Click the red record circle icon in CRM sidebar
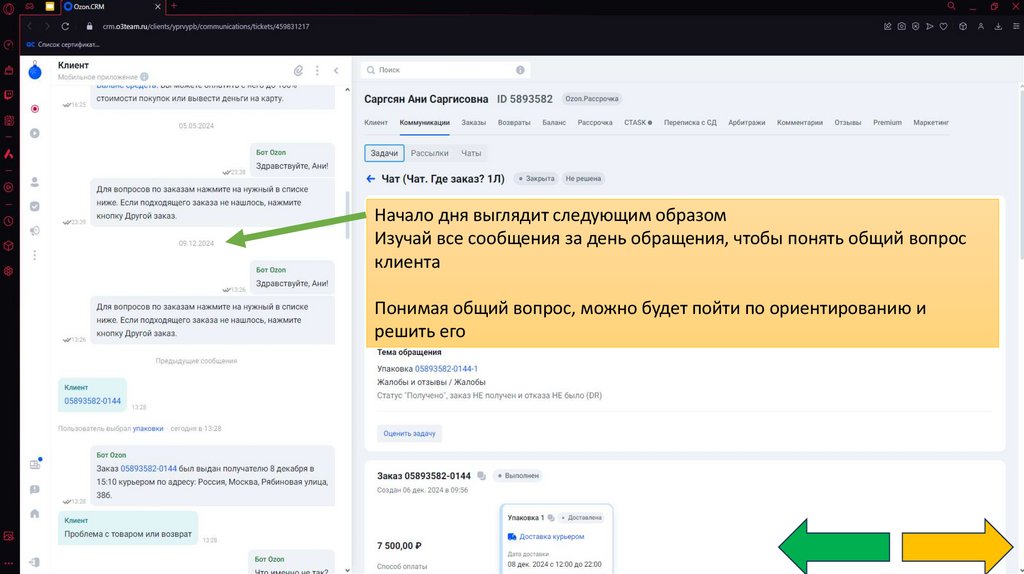The width and height of the screenshot is (1024, 574). 35,108
